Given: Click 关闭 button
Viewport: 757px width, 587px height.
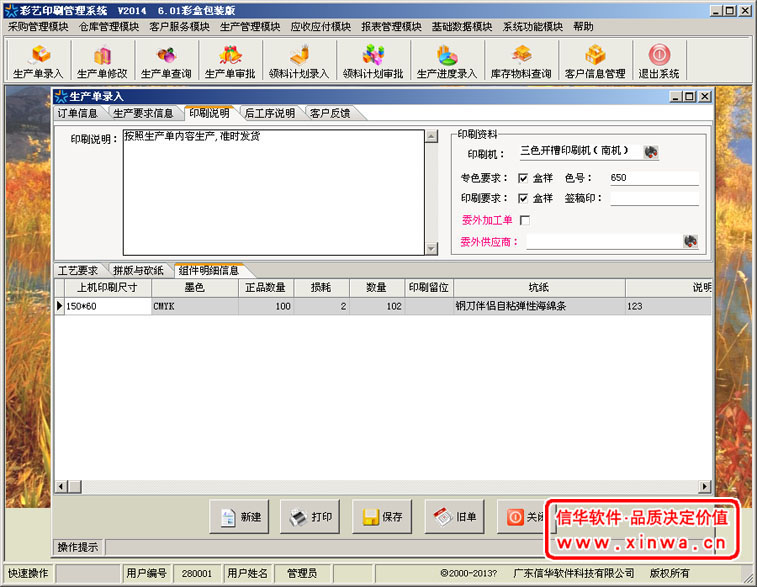Looking at the screenshot, I should [525, 517].
